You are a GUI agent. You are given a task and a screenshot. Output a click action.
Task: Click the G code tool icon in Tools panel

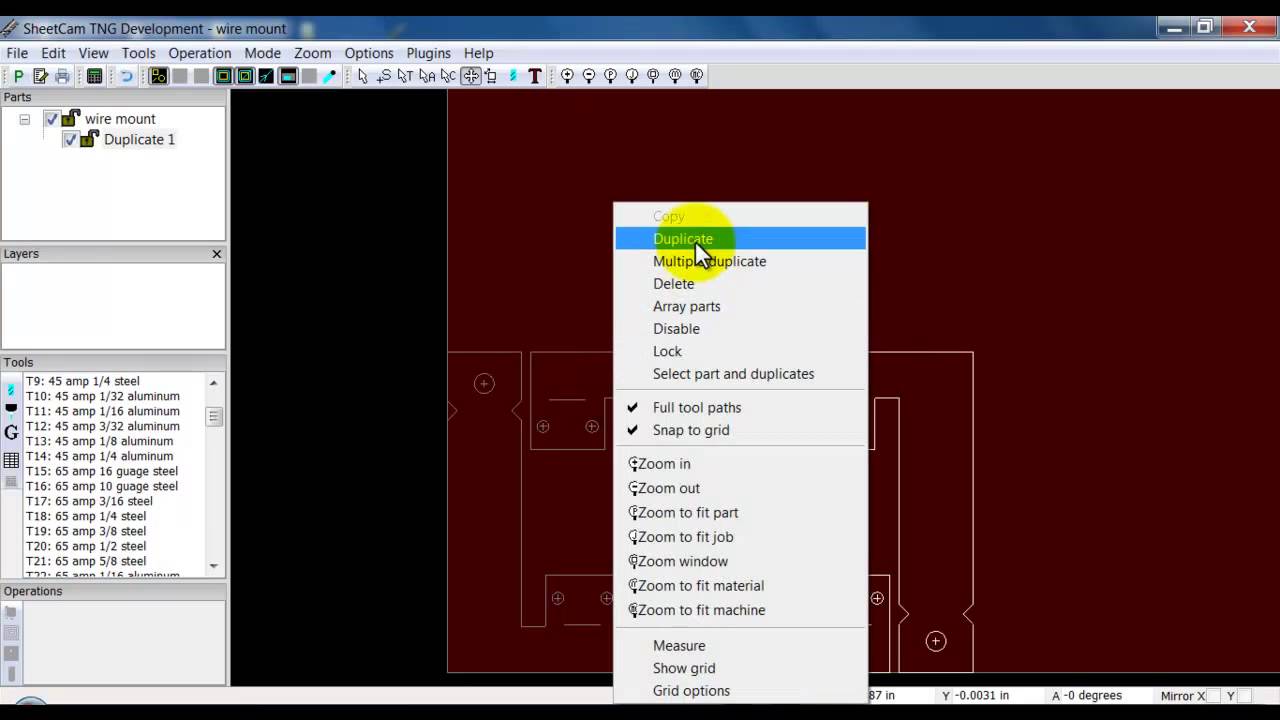click(11, 433)
